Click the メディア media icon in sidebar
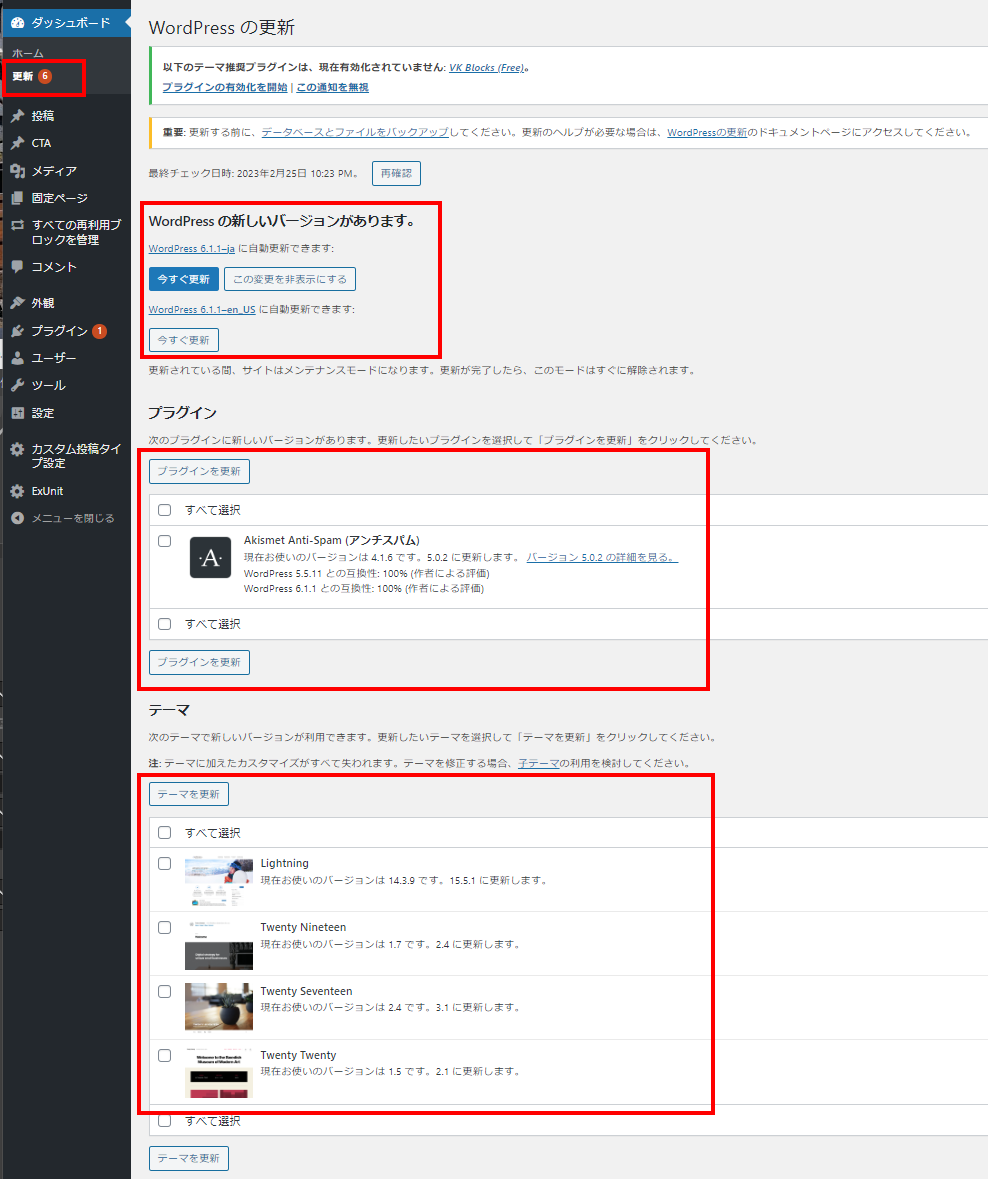Viewport: 988px width, 1179px height. pyautogui.click(x=17, y=171)
